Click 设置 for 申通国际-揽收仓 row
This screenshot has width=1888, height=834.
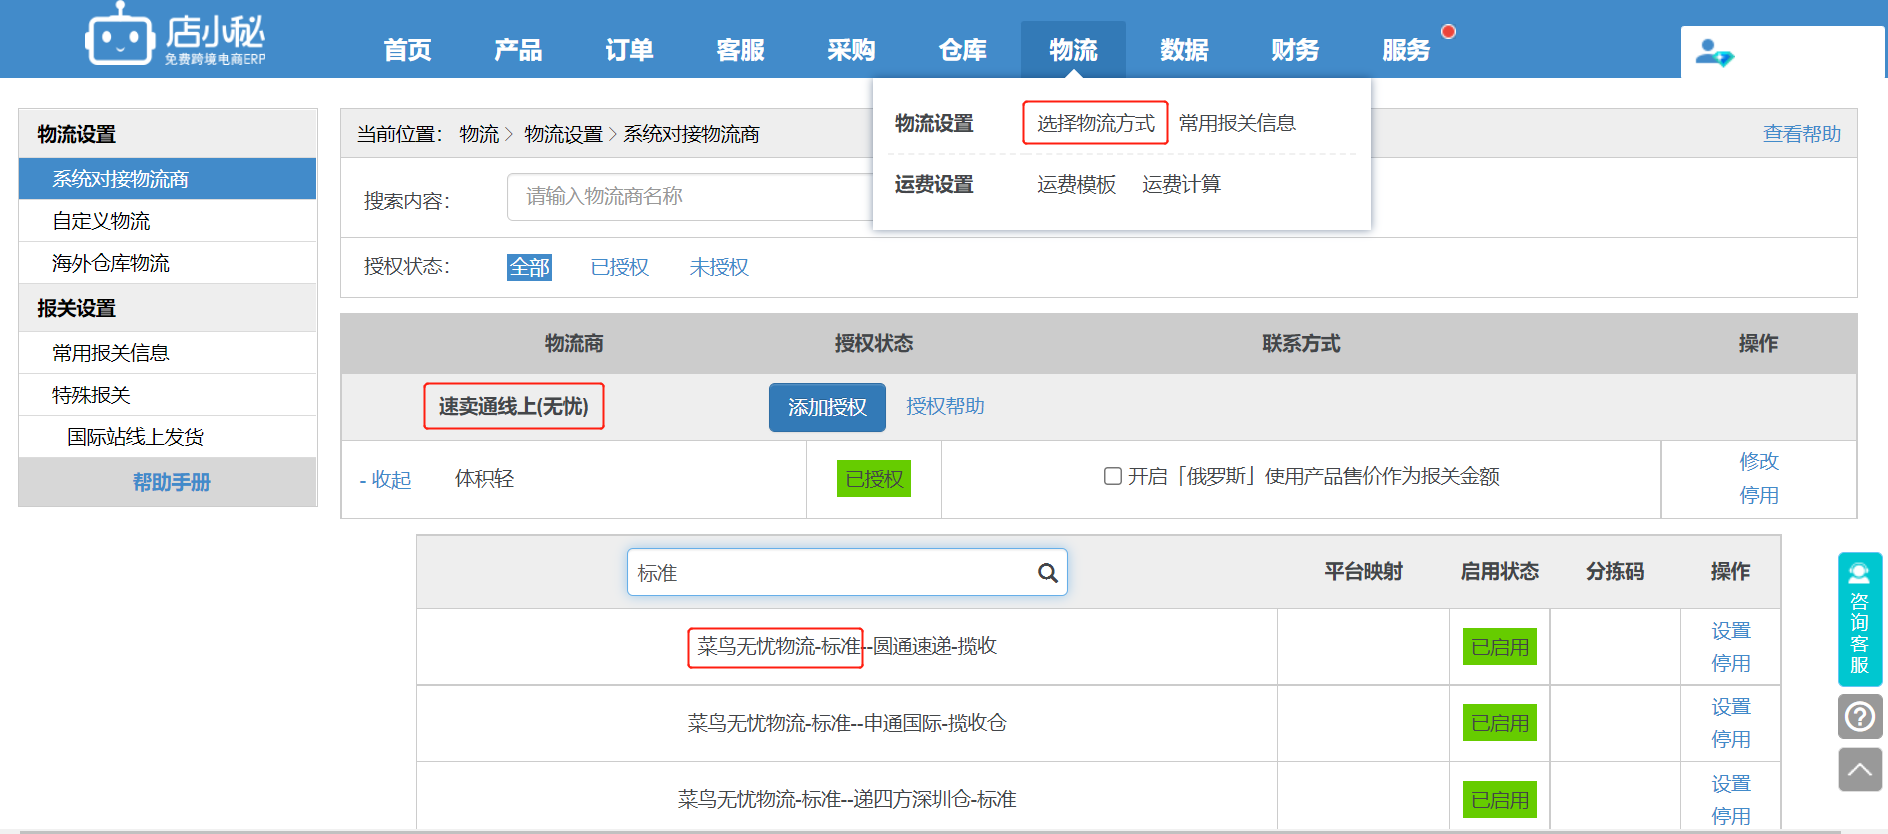coord(1731,707)
